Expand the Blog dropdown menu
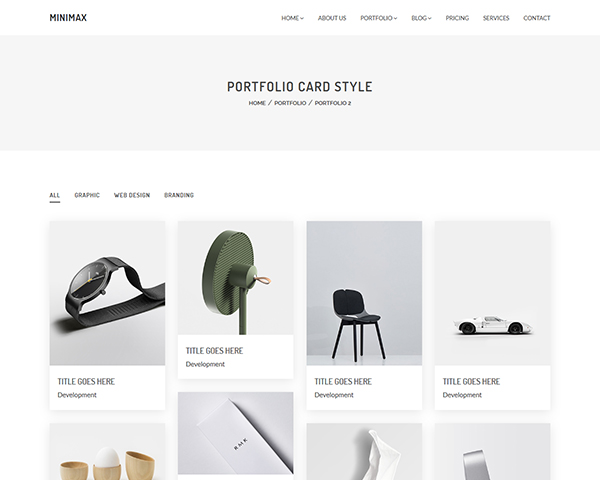The height and width of the screenshot is (480, 600). pos(421,18)
